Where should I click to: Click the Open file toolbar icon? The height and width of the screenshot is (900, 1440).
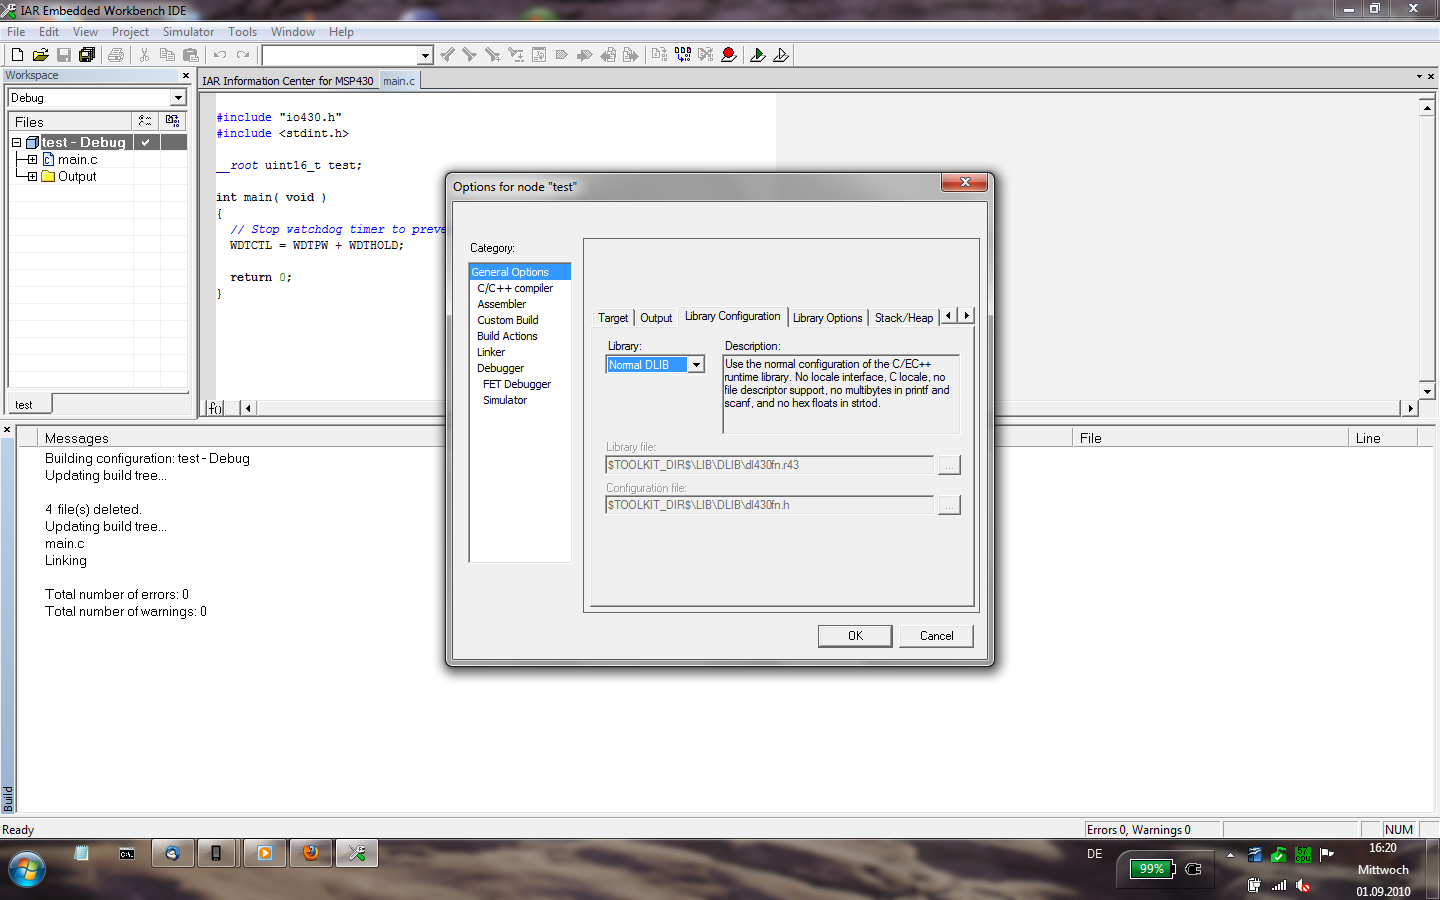40,55
